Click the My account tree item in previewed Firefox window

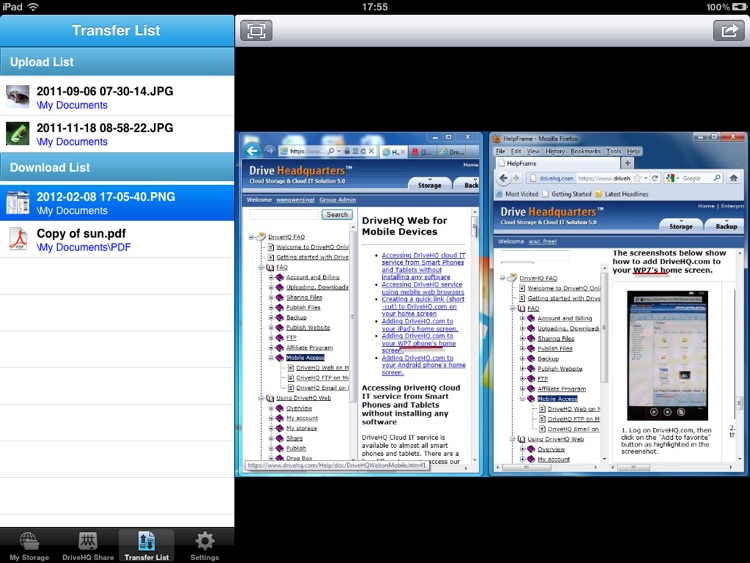[x=553, y=459]
